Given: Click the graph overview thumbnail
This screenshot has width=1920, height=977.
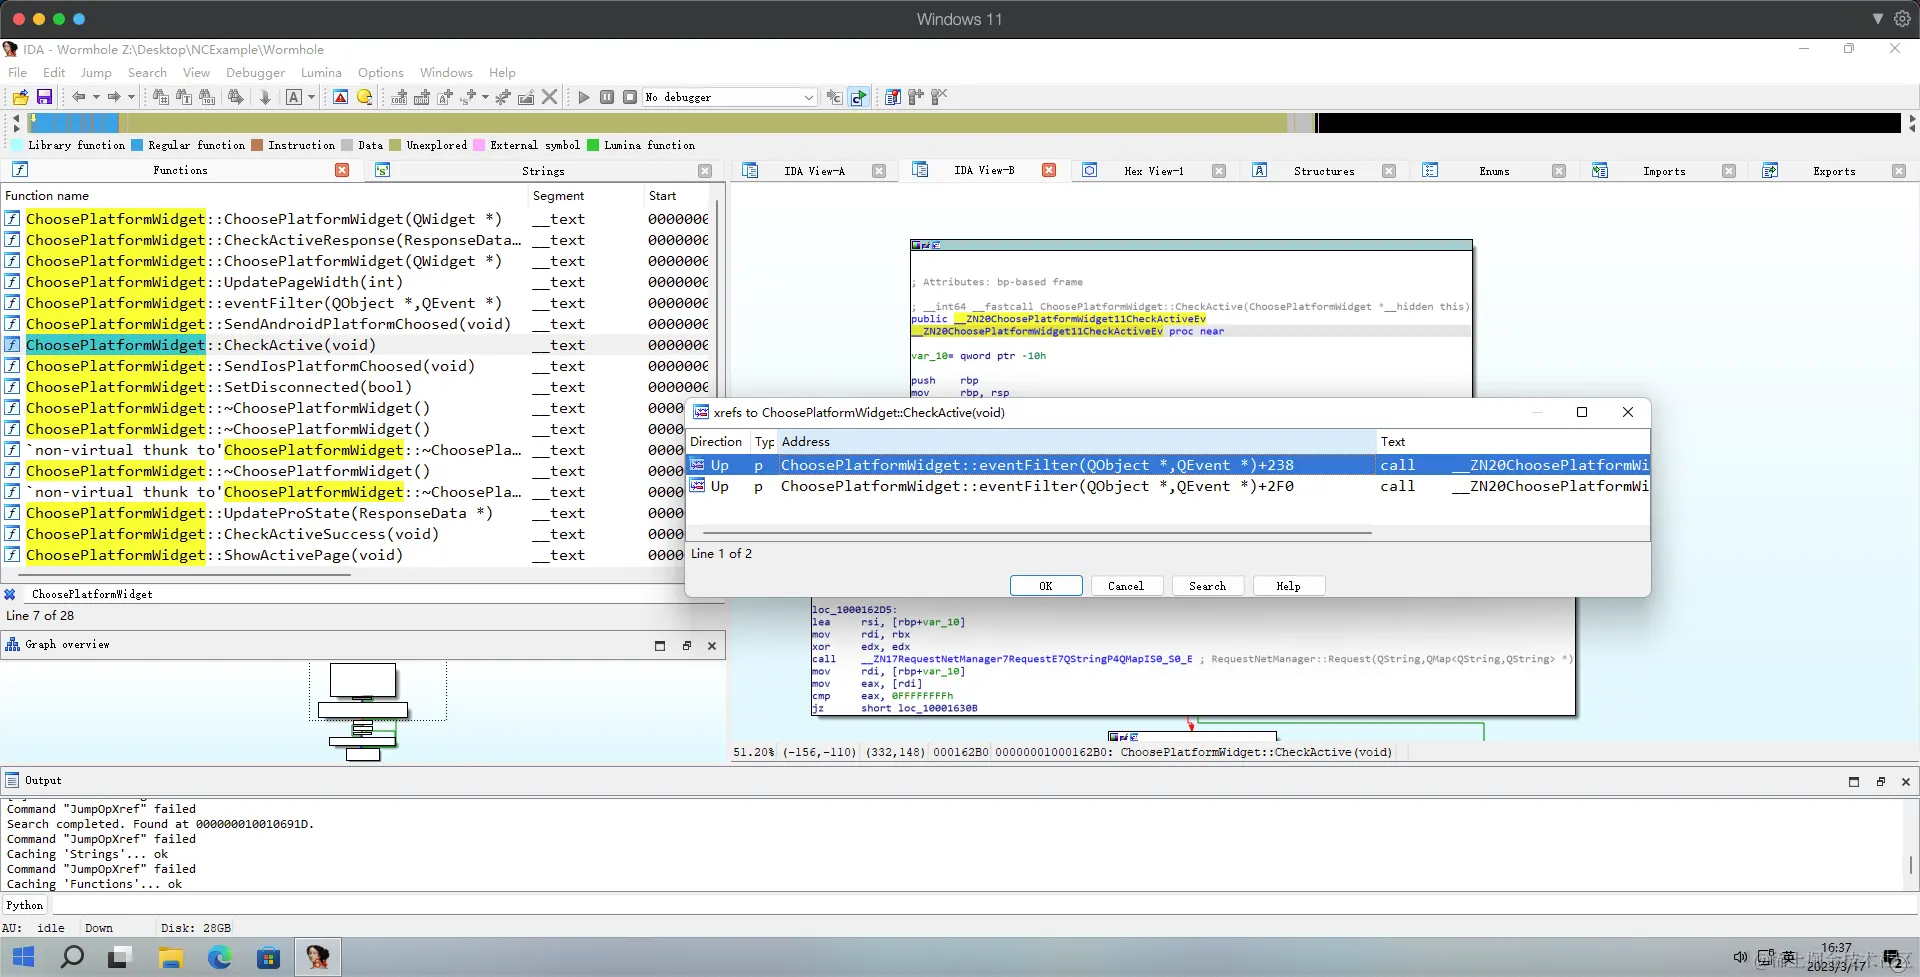Looking at the screenshot, I should tap(377, 711).
